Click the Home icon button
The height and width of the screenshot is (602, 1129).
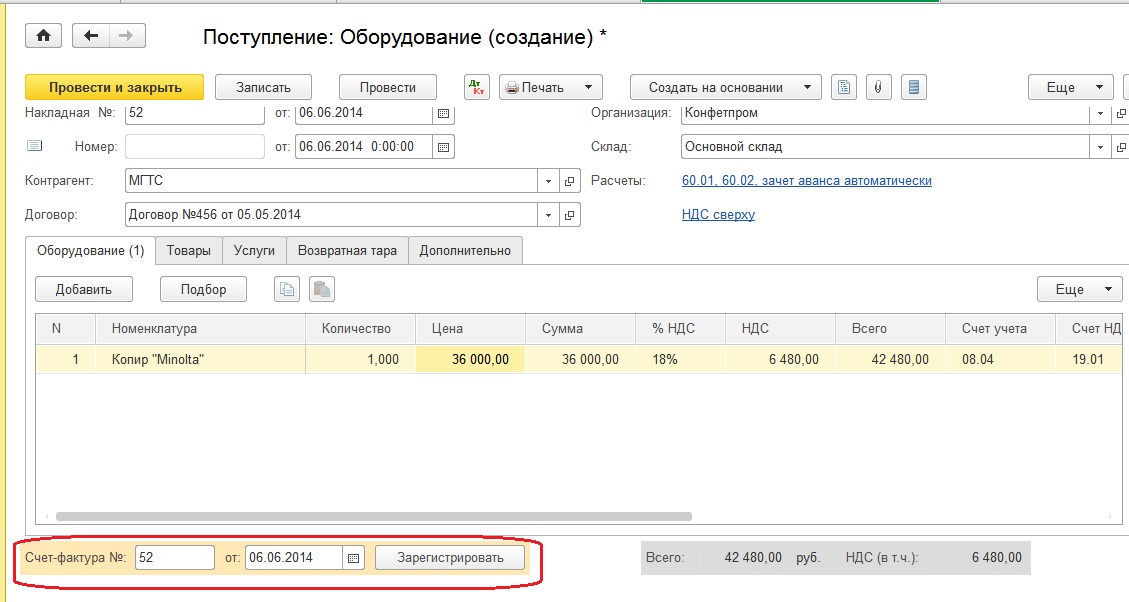(x=43, y=36)
